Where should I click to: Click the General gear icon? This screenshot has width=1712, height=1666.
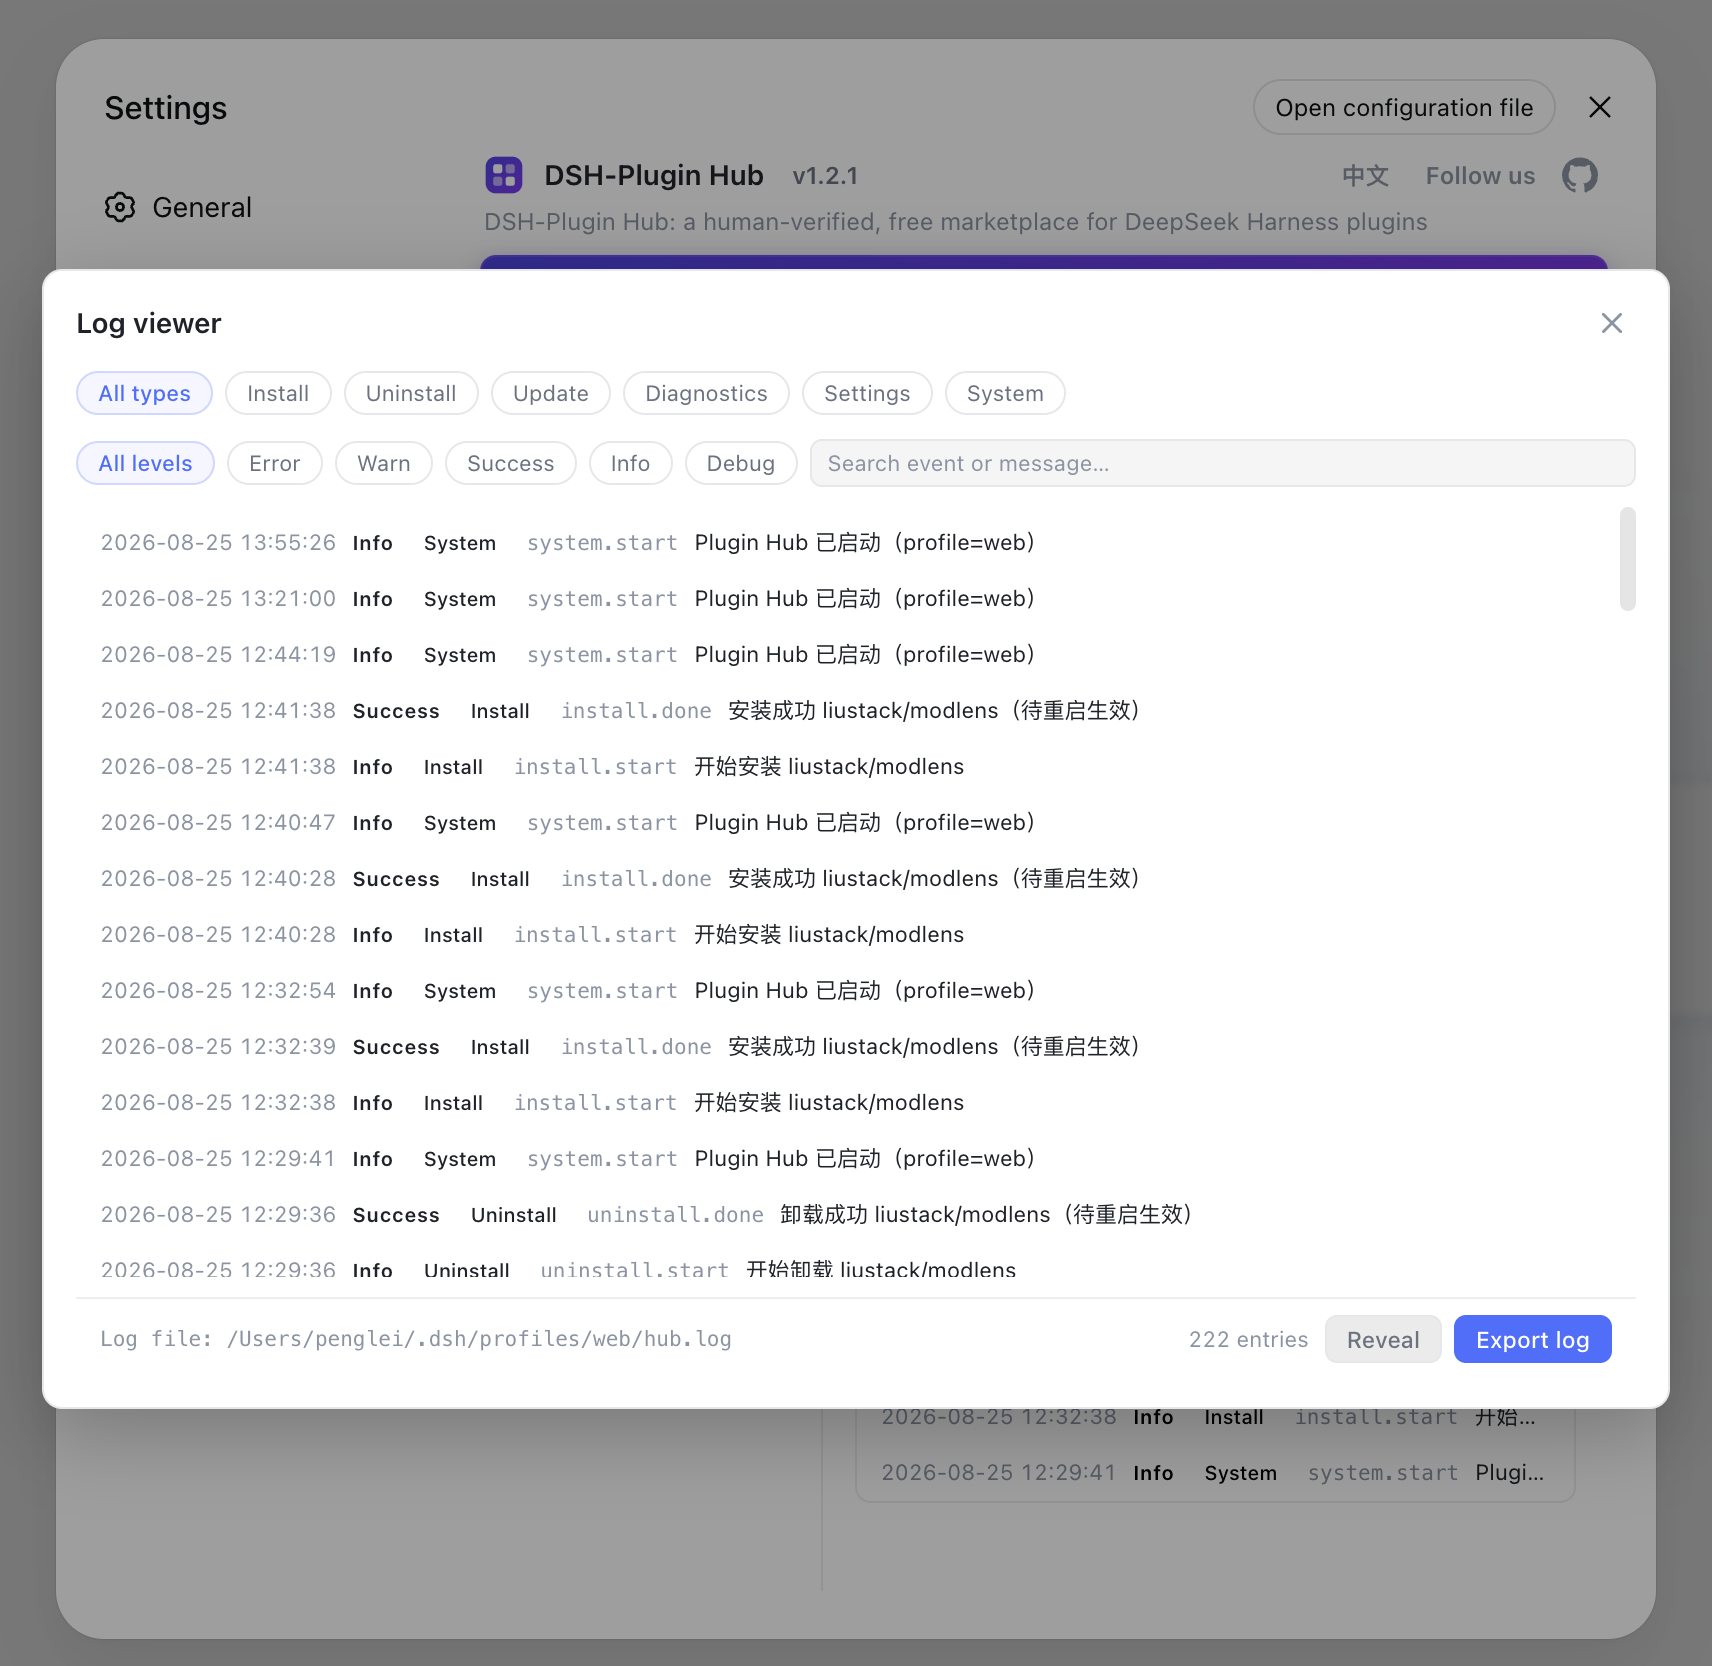pos(120,207)
